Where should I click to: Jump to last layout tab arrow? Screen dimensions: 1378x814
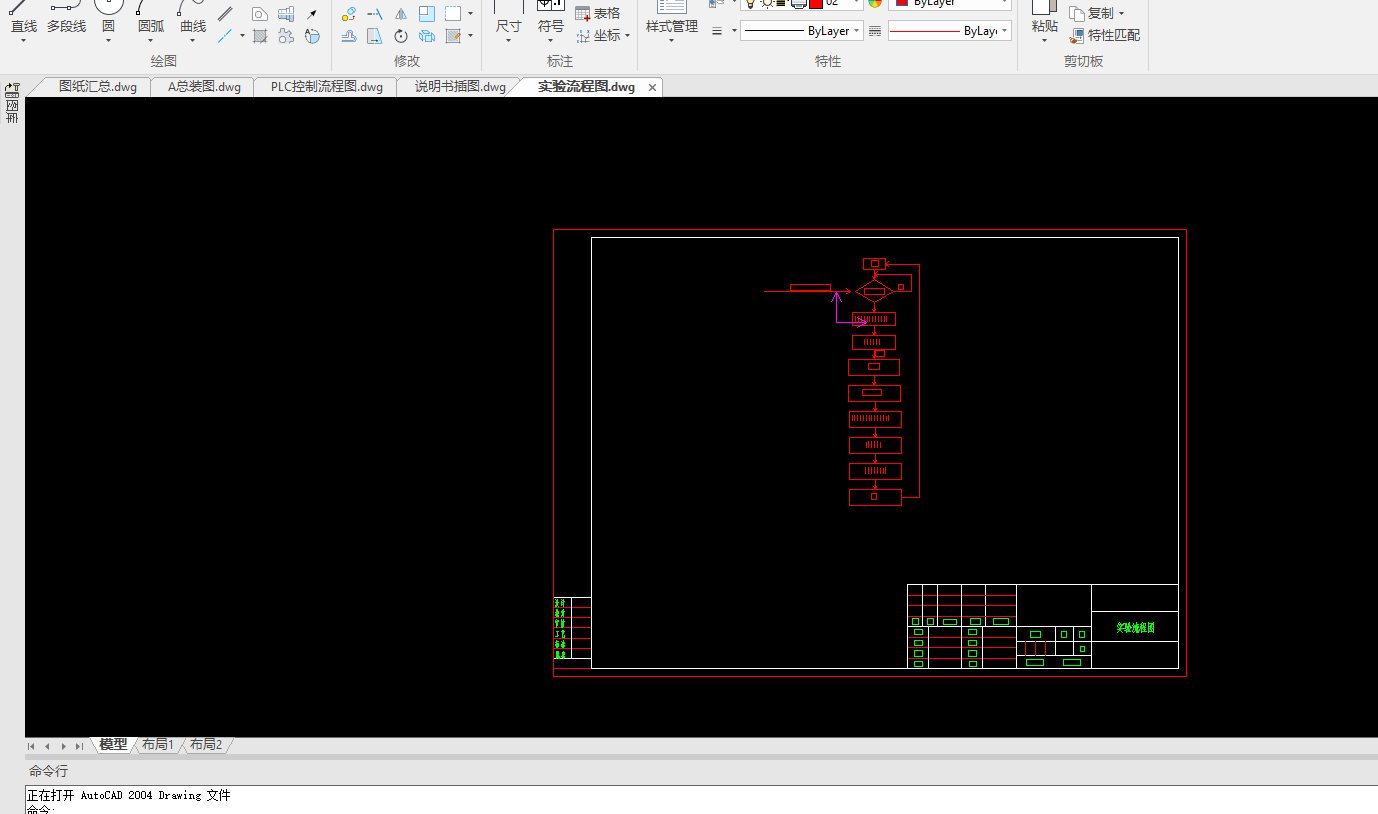(x=79, y=746)
